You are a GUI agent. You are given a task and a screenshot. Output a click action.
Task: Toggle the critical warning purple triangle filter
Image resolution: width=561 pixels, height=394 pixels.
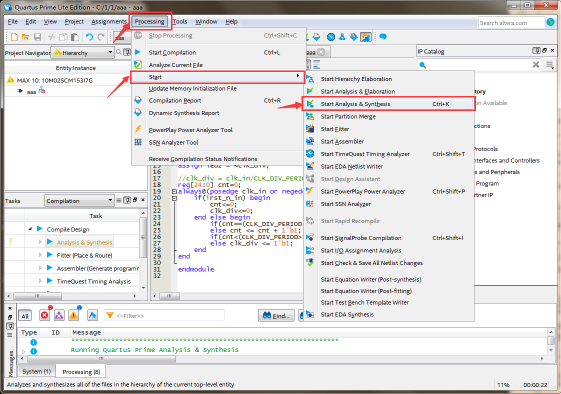pyautogui.click(x=59, y=315)
